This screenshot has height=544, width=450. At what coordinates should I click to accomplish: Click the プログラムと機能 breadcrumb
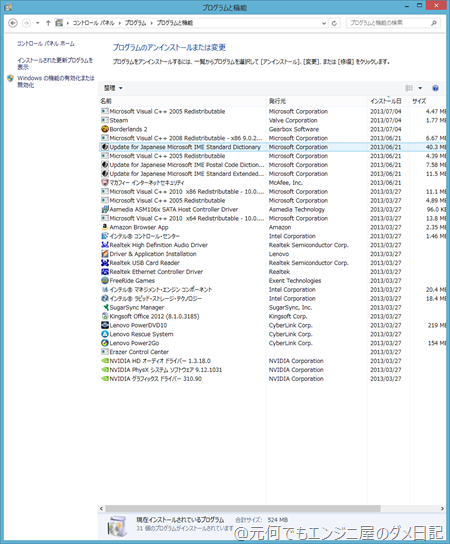pos(175,23)
